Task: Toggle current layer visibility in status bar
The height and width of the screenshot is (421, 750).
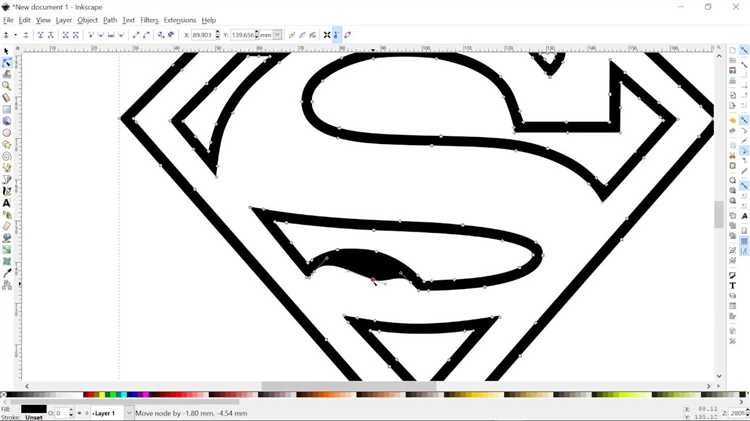Action: tap(79, 413)
